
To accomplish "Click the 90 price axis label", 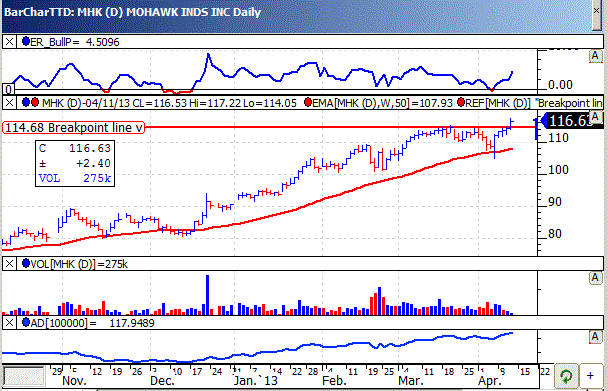I will [x=555, y=202].
